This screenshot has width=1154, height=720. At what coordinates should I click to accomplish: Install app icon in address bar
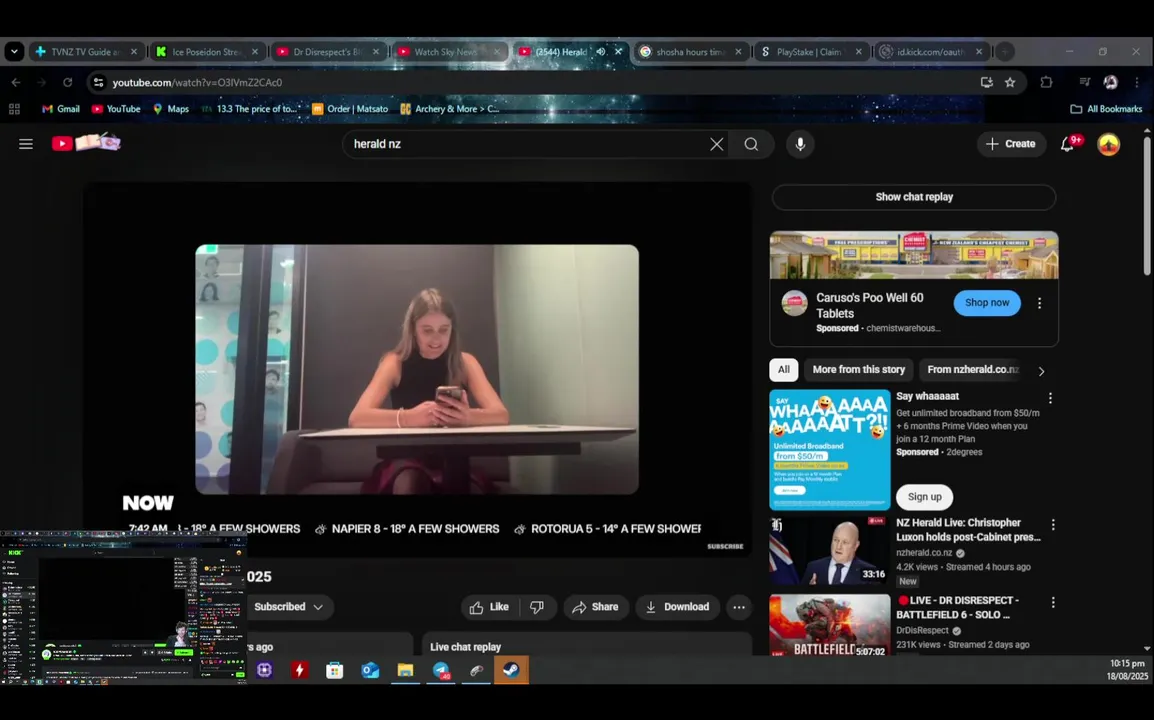click(986, 82)
